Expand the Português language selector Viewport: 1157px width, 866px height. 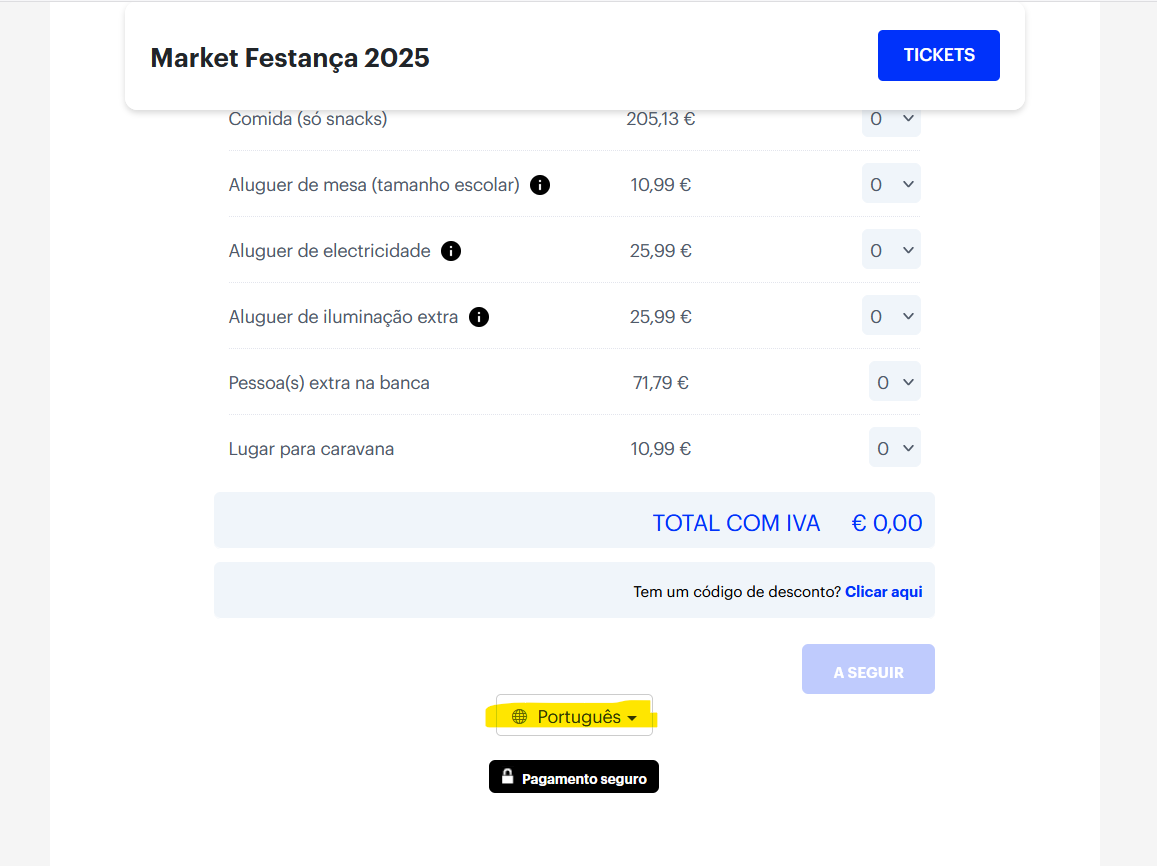575,717
